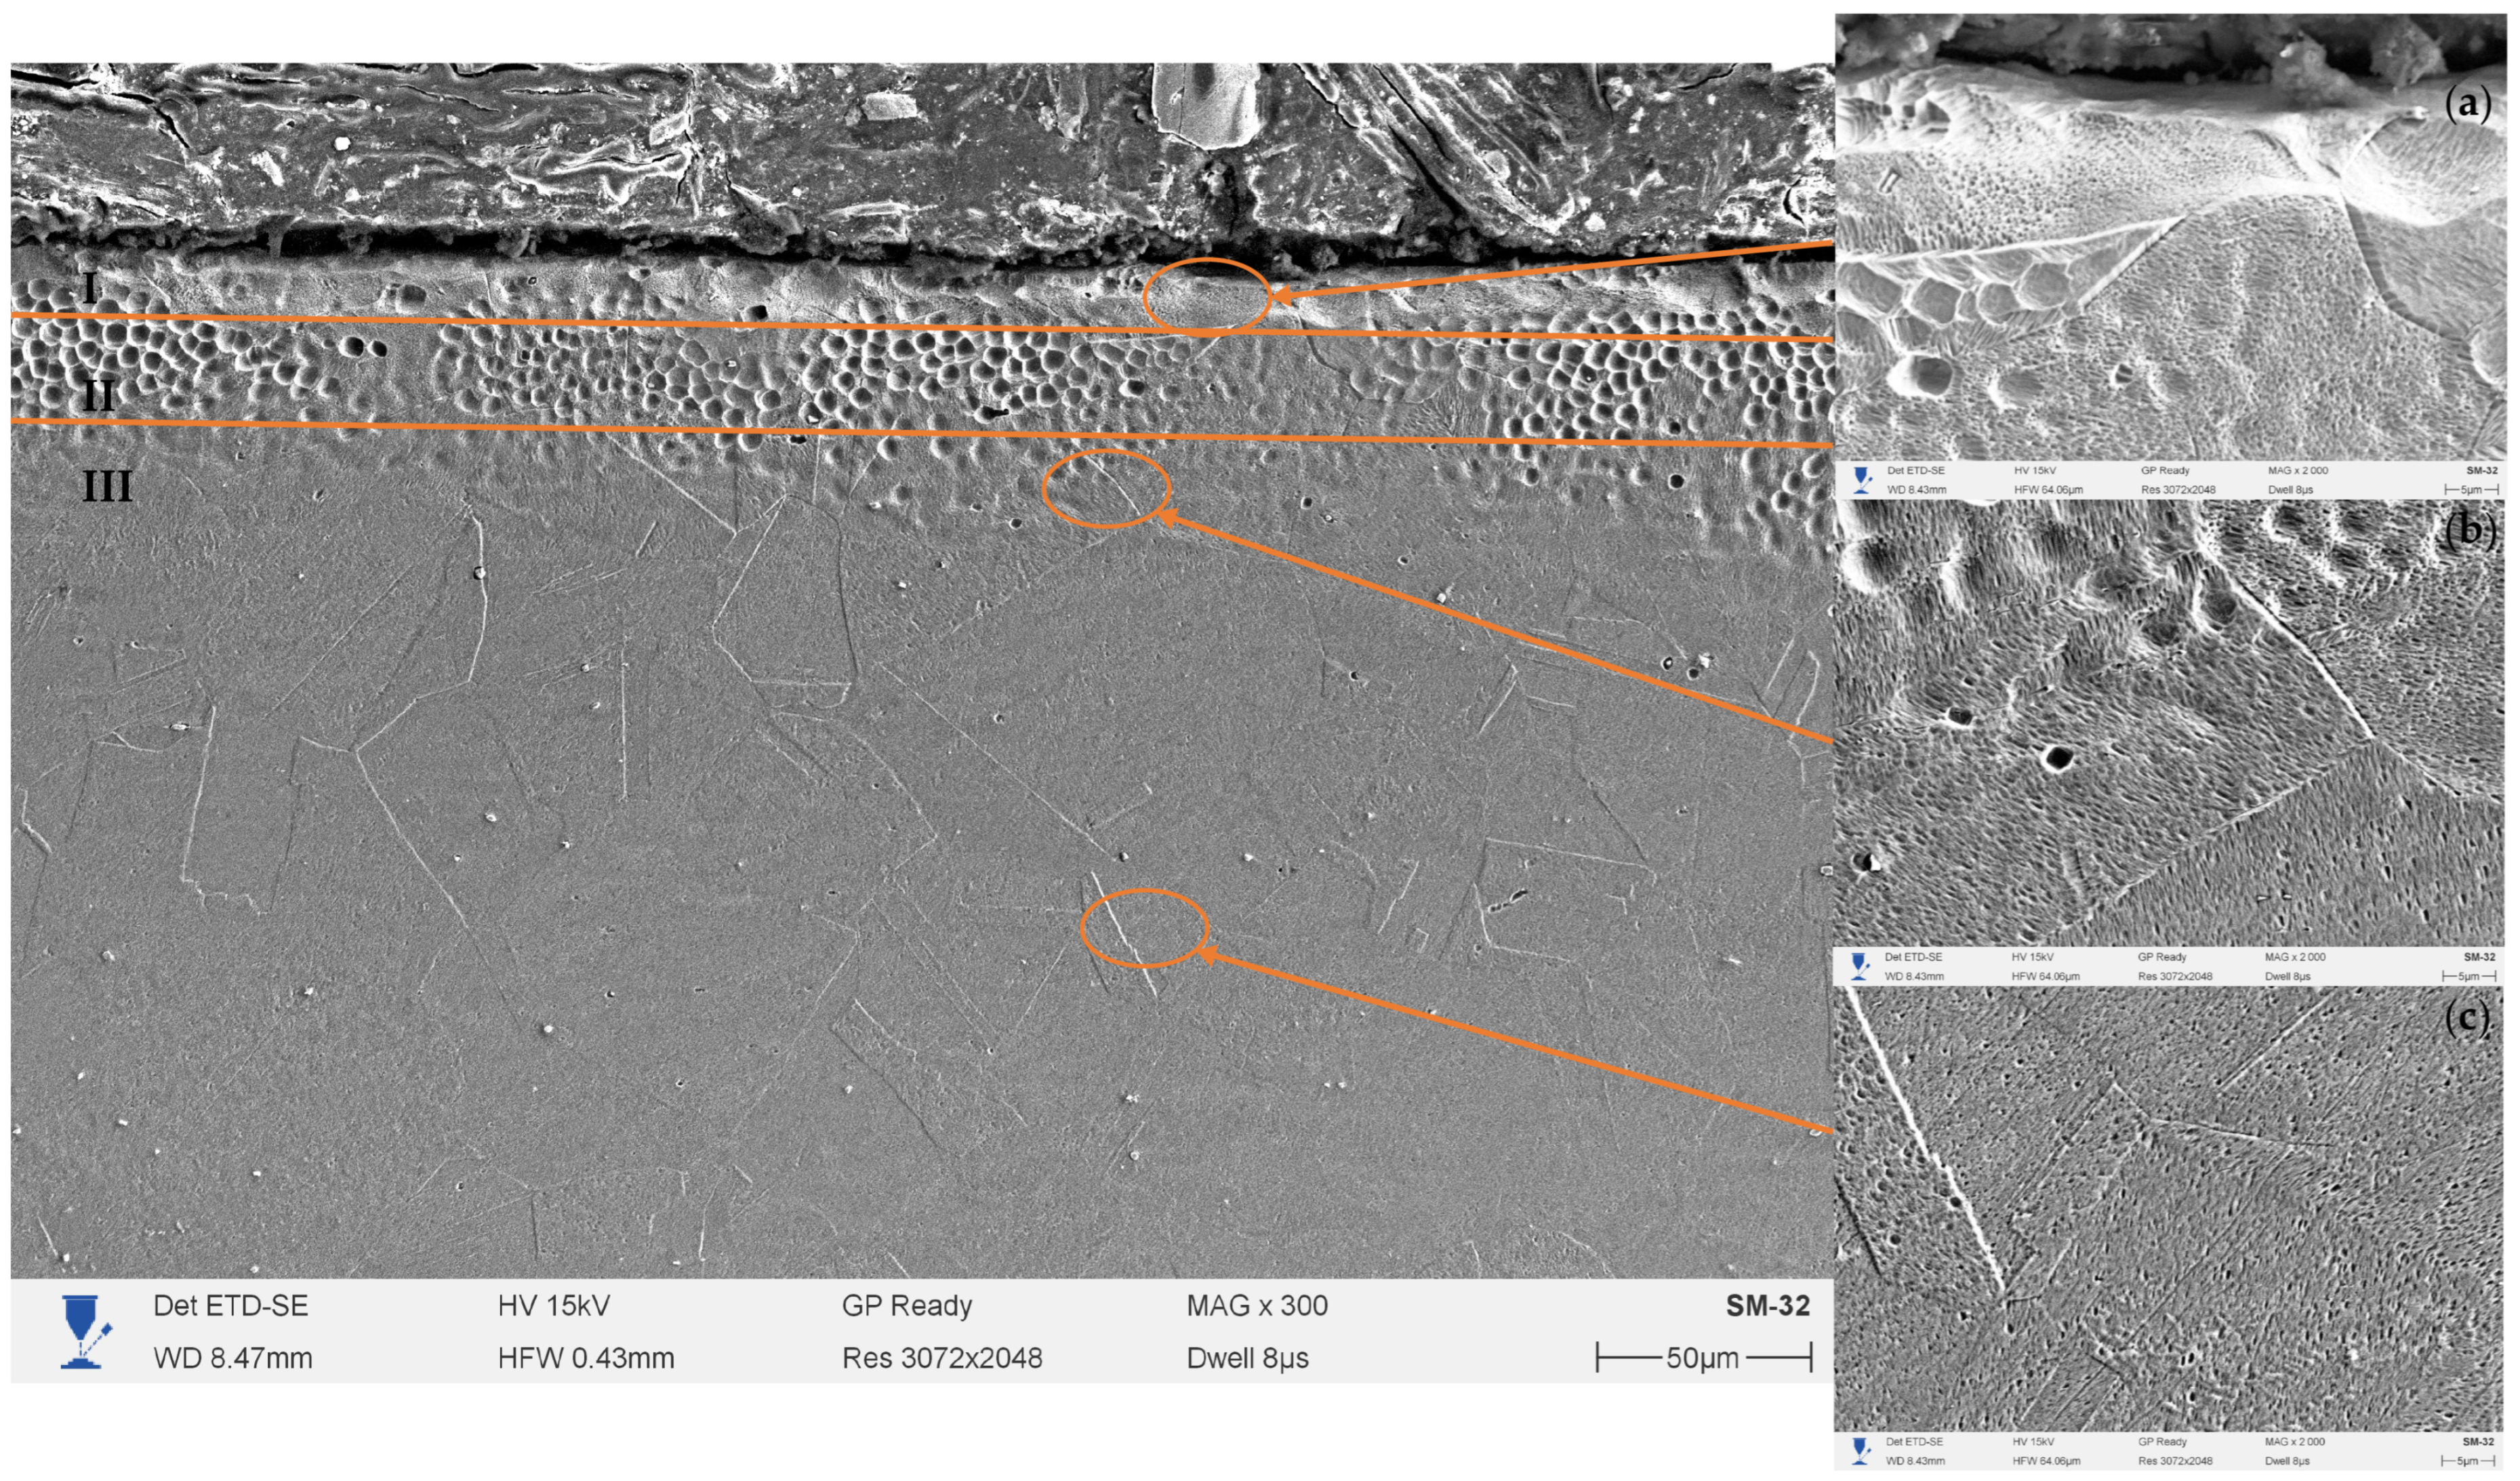Image resolution: width=2520 pixels, height=1481 pixels.
Task: Click the Det ETD-SE detector text
Action: [230, 1306]
